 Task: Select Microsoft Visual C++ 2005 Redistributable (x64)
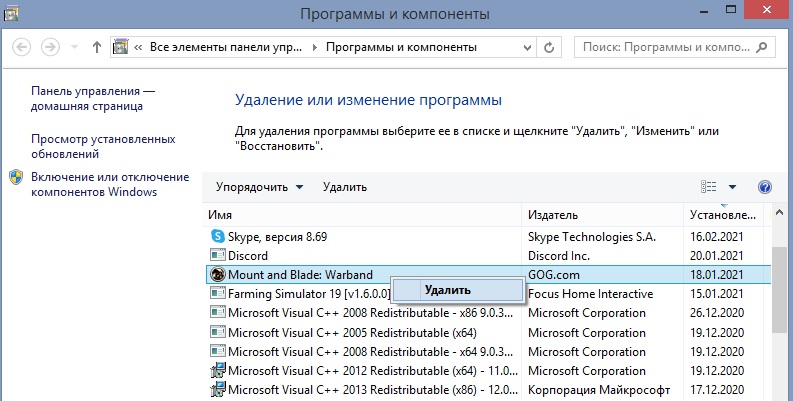[x=352, y=333]
